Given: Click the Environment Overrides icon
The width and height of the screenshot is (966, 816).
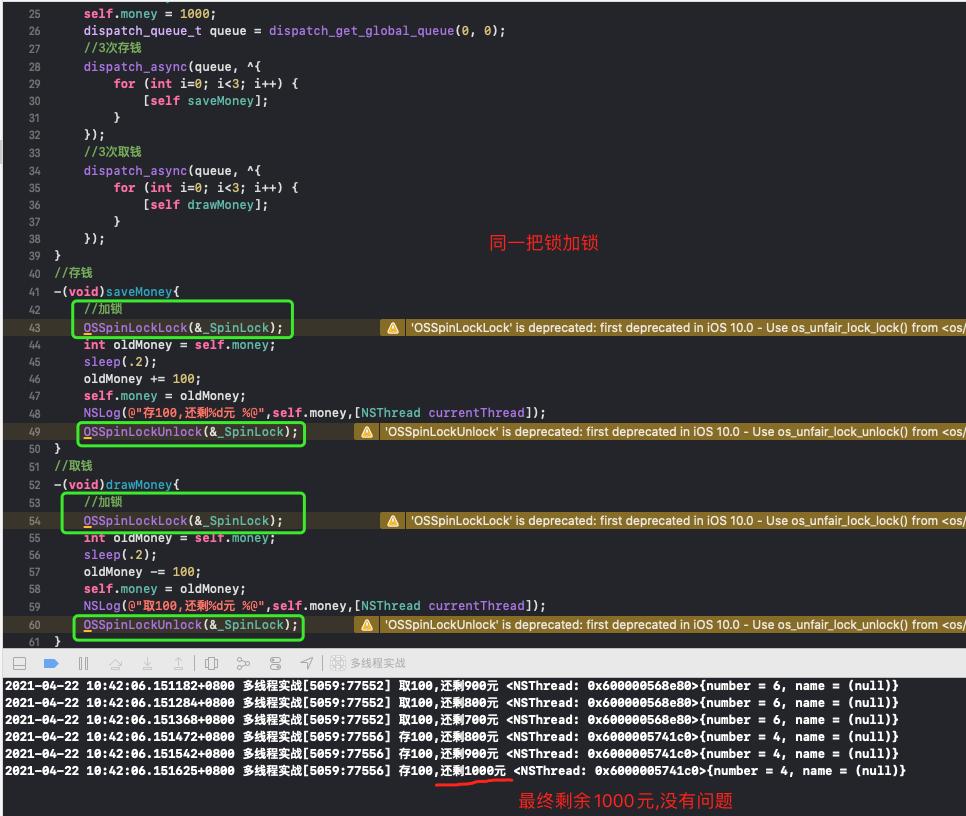Looking at the screenshot, I should pos(275,663).
